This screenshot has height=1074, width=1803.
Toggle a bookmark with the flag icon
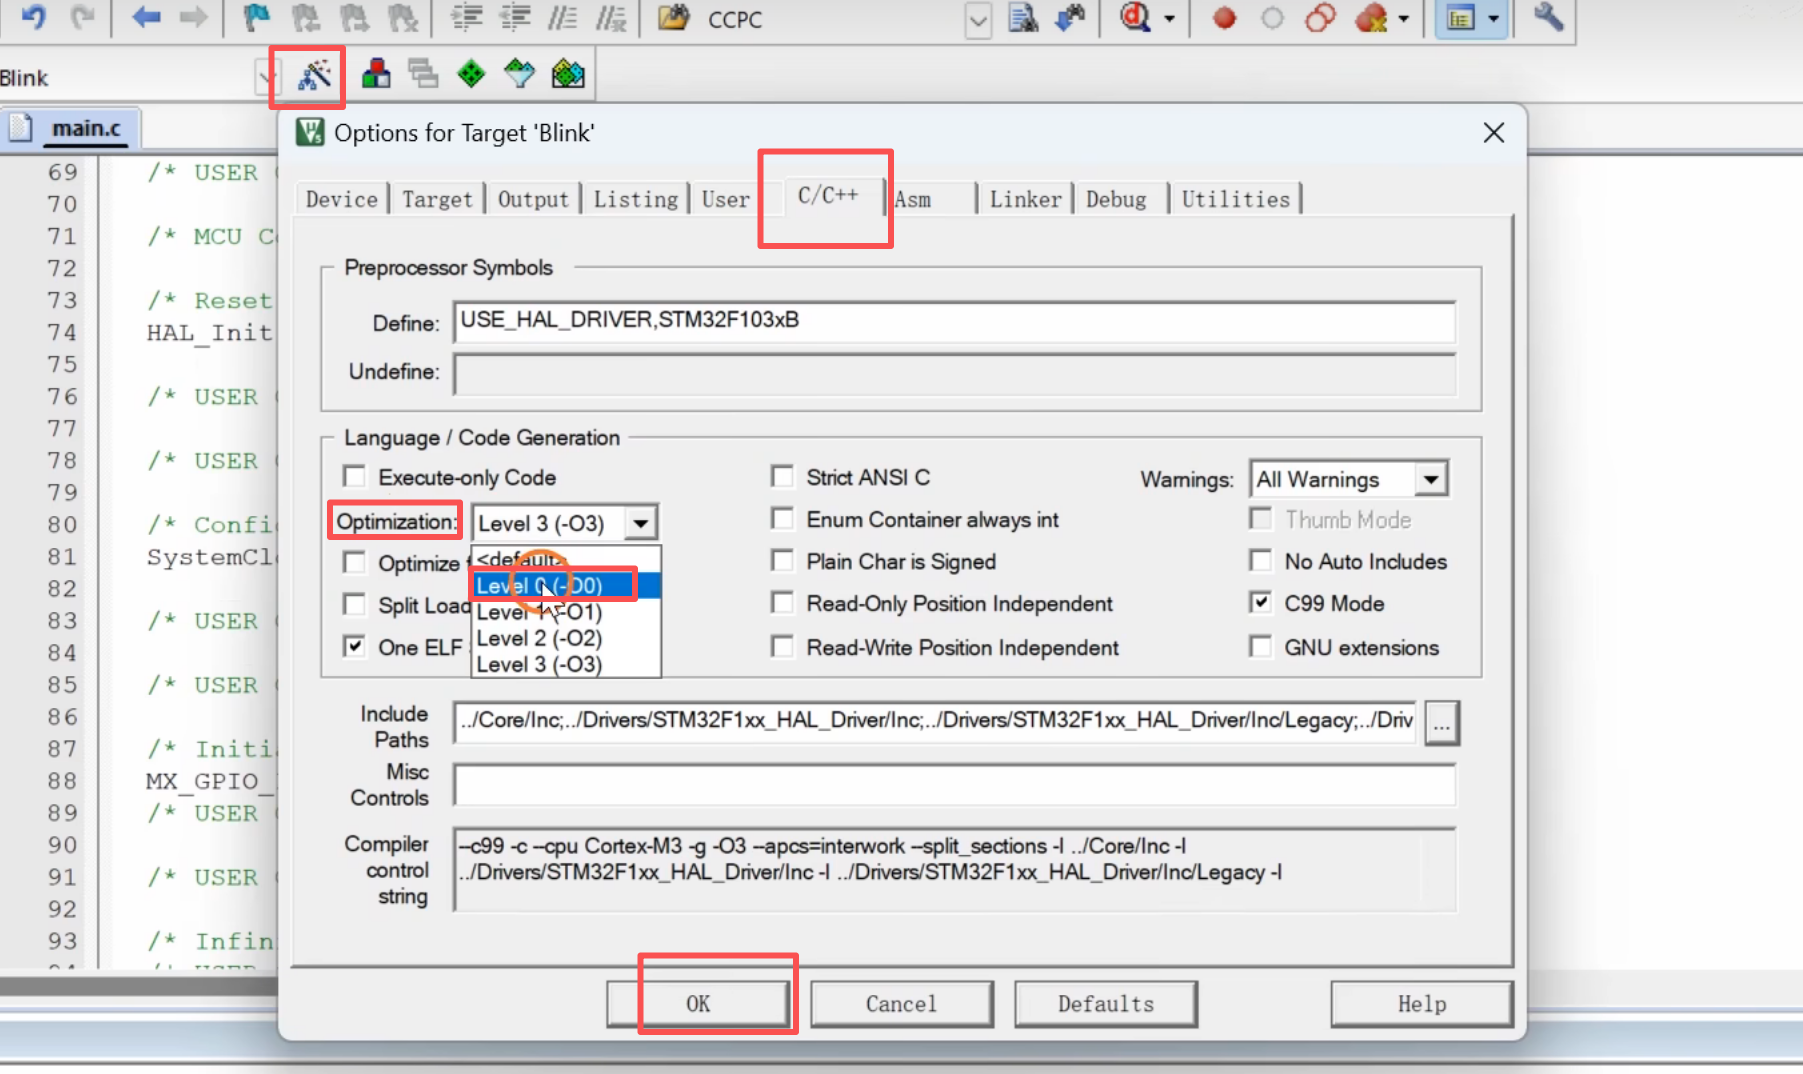[x=257, y=18]
